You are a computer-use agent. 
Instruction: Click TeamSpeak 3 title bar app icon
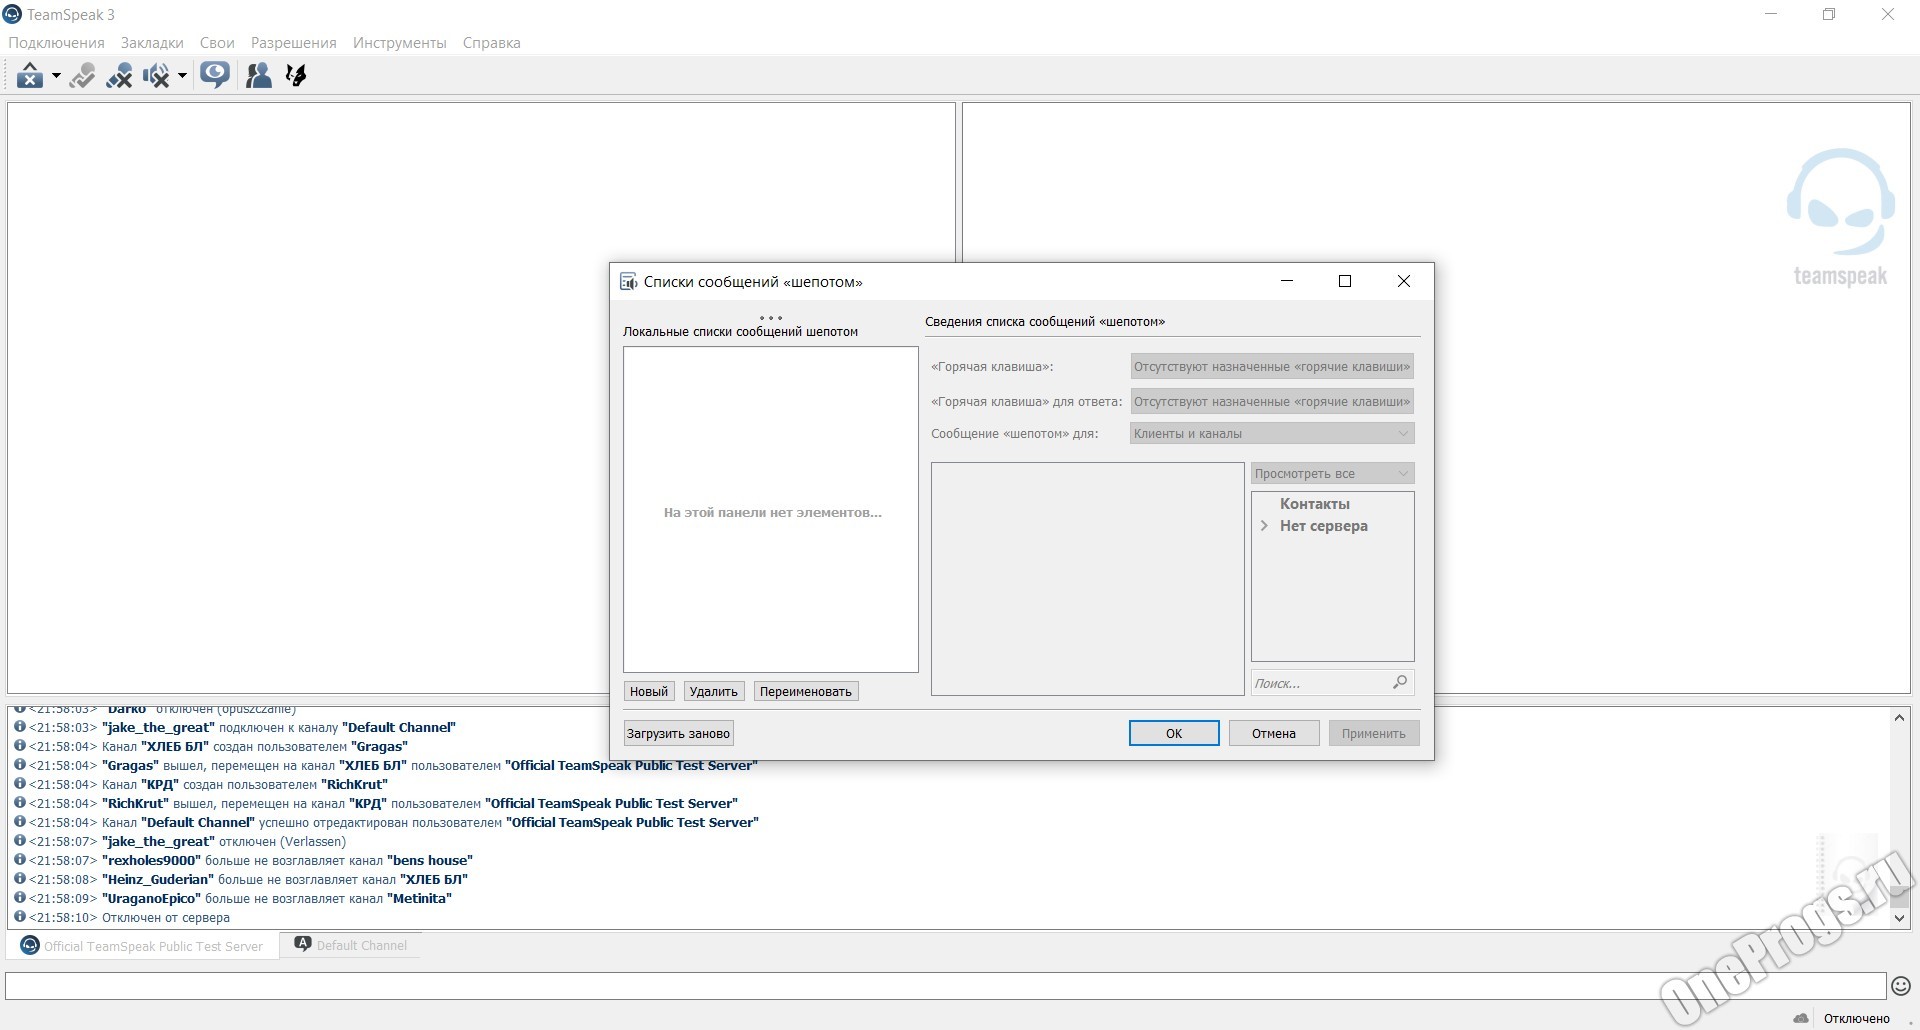pyautogui.click(x=11, y=14)
